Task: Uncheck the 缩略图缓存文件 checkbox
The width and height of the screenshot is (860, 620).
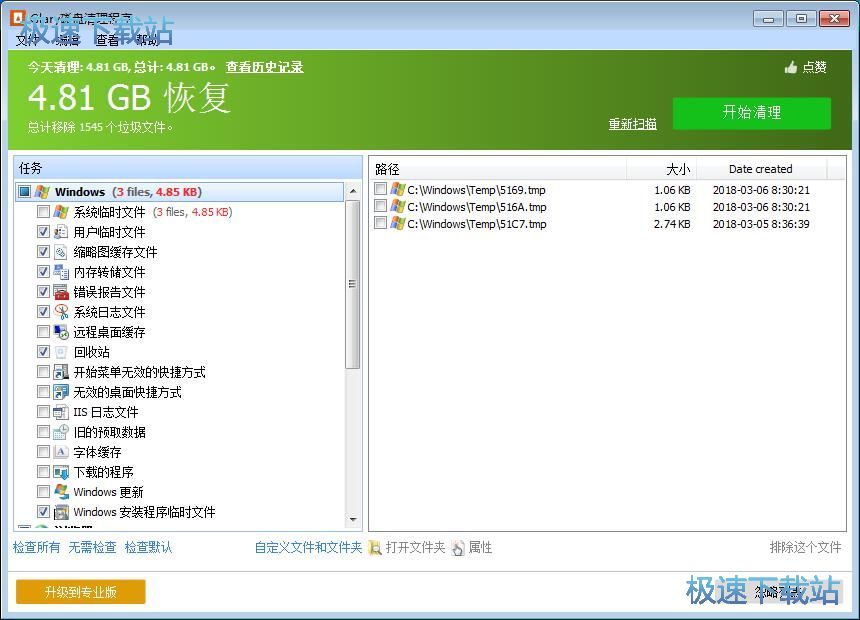Action: click(43, 251)
